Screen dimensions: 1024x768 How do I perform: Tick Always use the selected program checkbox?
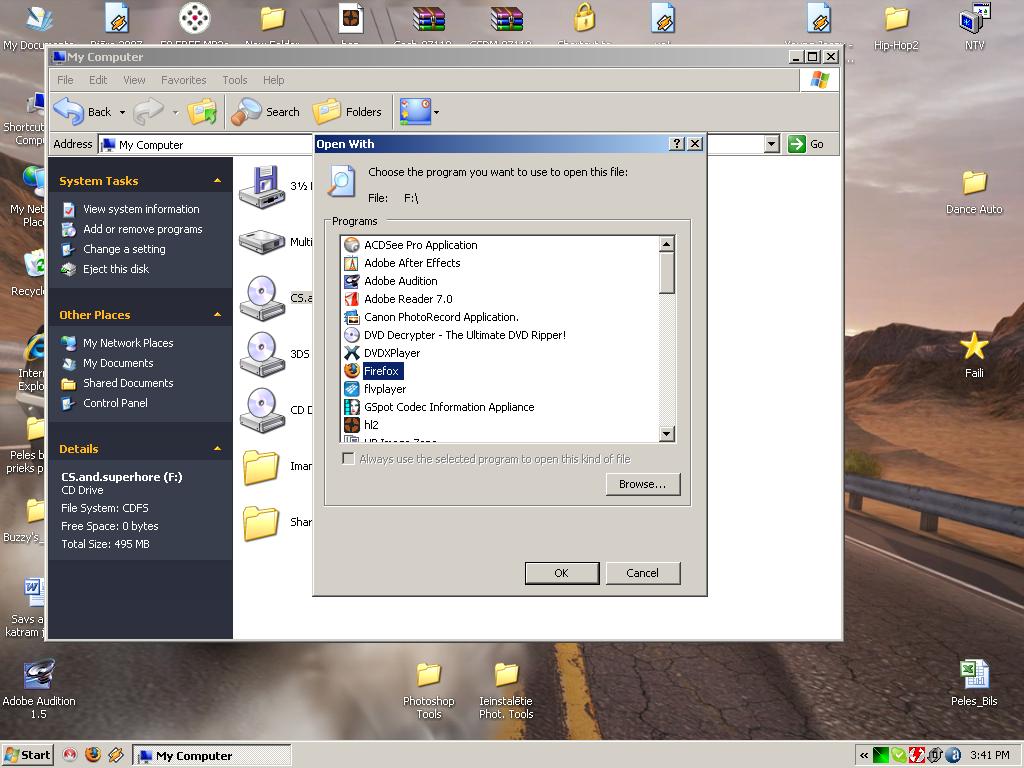click(349, 459)
